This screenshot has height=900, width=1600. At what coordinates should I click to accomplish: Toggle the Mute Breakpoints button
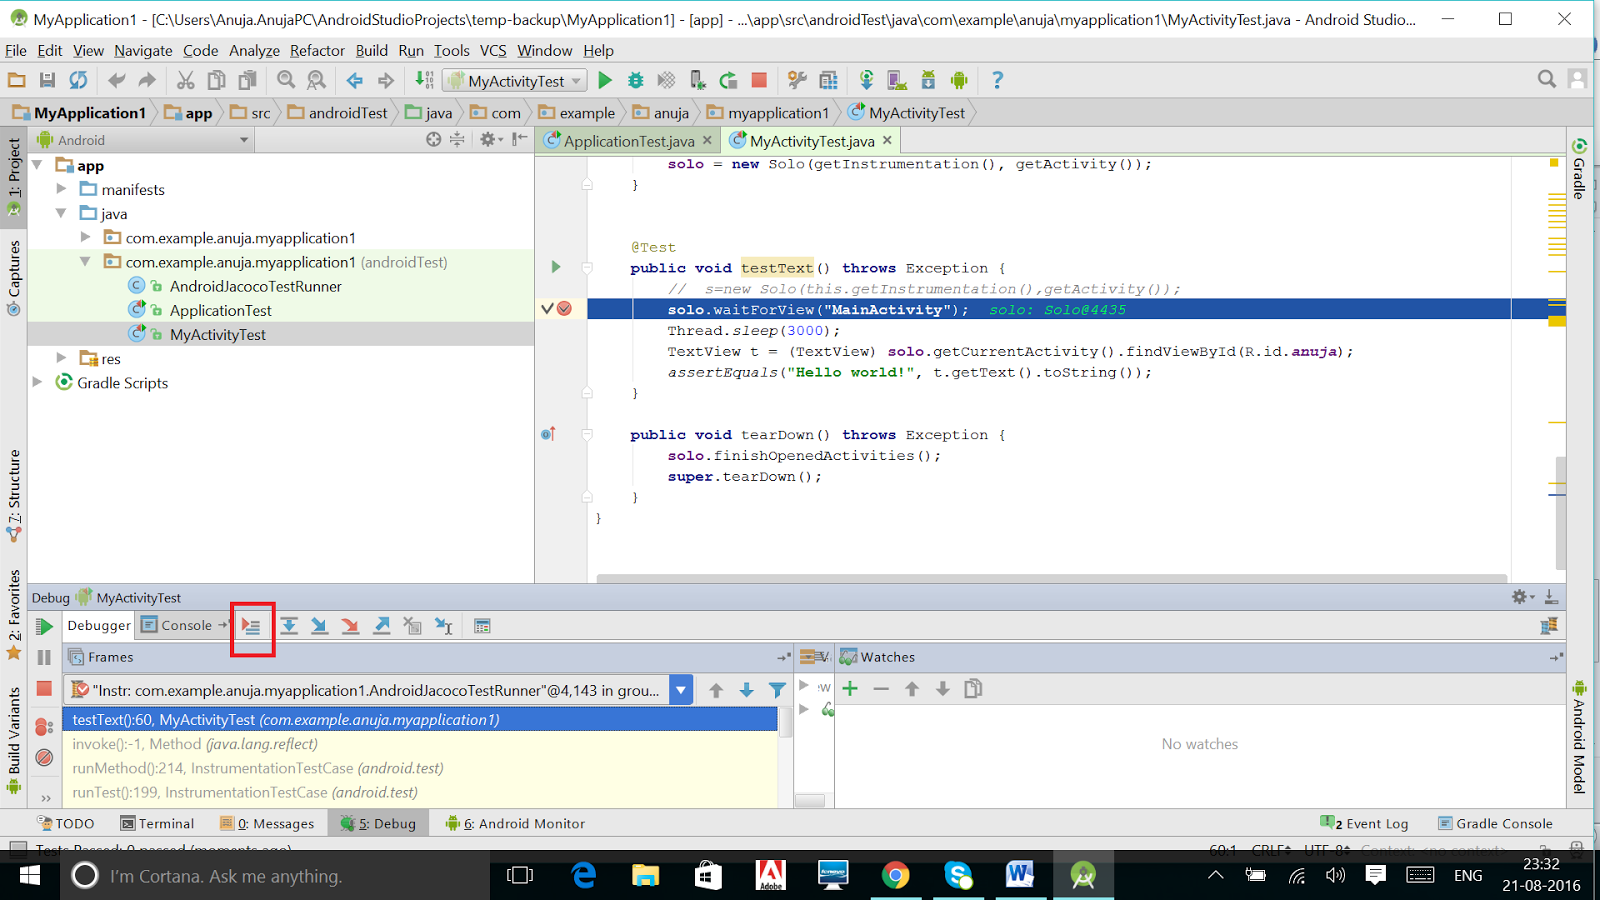click(x=44, y=758)
